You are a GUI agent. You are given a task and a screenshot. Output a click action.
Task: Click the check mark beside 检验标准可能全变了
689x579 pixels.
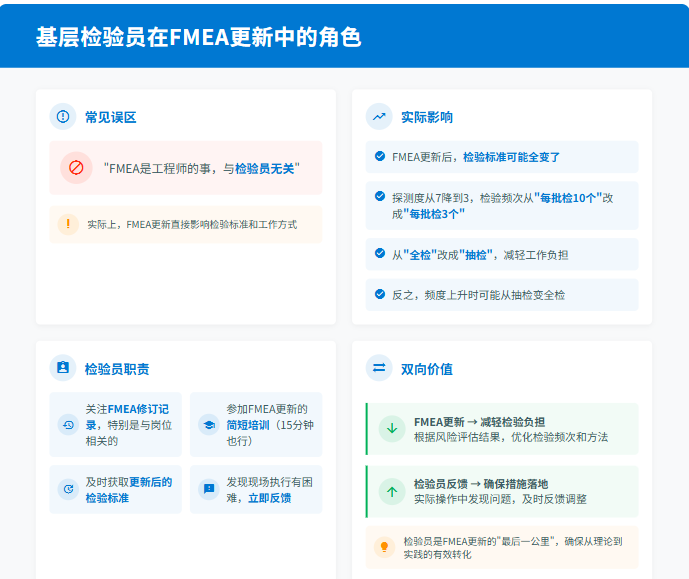coord(380,156)
